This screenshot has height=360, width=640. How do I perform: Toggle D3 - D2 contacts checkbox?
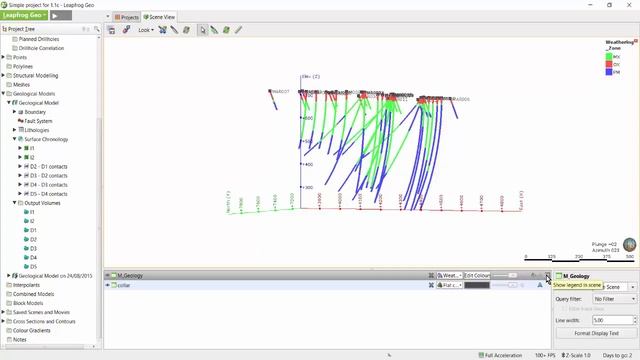tap(27, 176)
